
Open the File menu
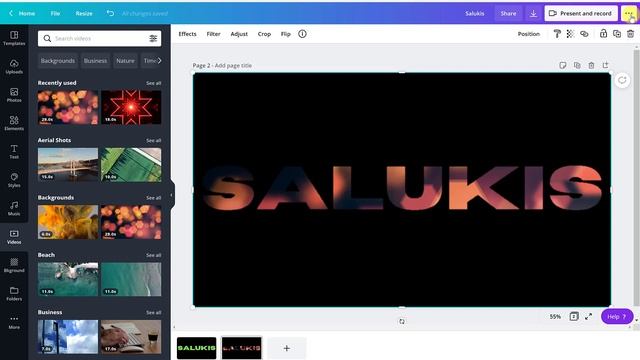55,13
